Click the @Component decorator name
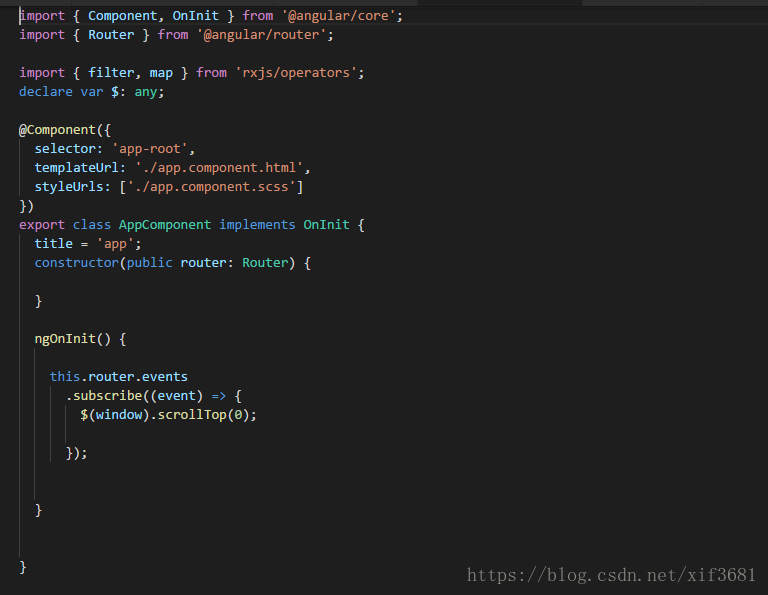The width and height of the screenshot is (768, 595). (x=57, y=130)
